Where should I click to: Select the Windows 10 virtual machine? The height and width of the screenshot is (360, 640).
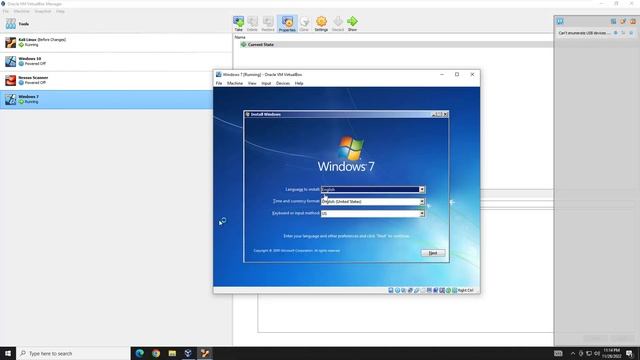click(116, 61)
